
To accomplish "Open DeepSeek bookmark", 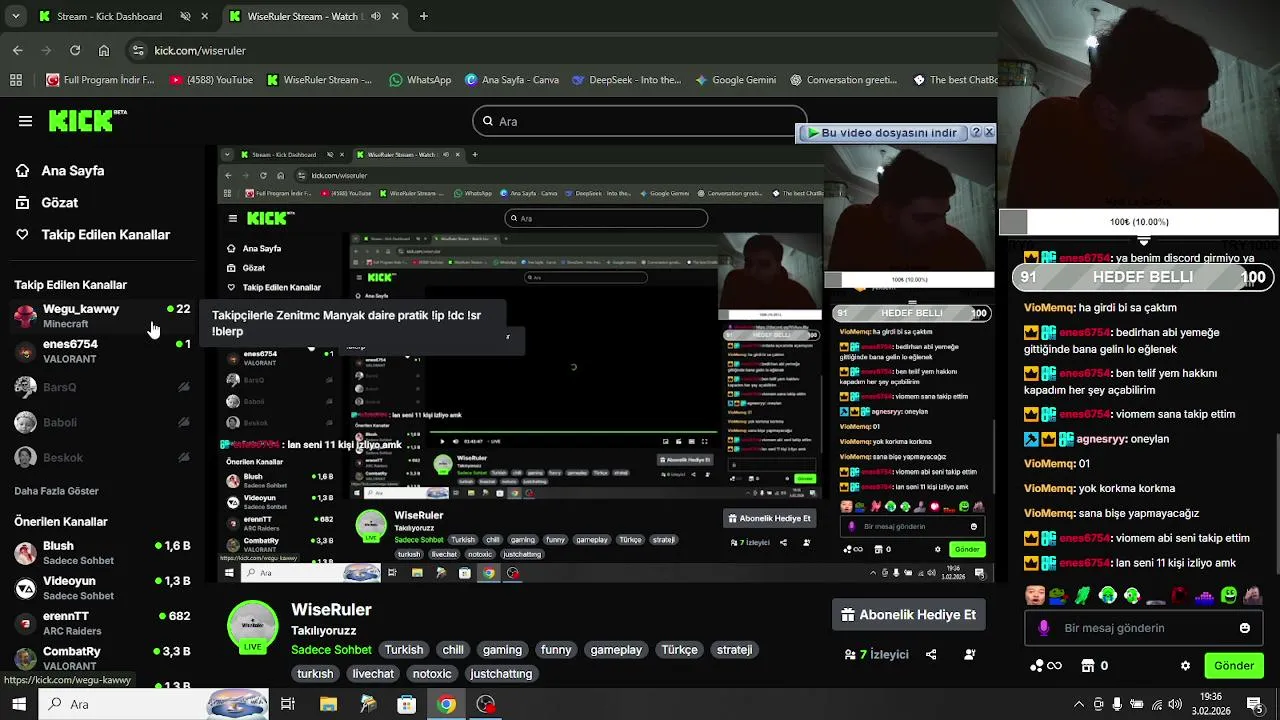I will pyautogui.click(x=626, y=80).
